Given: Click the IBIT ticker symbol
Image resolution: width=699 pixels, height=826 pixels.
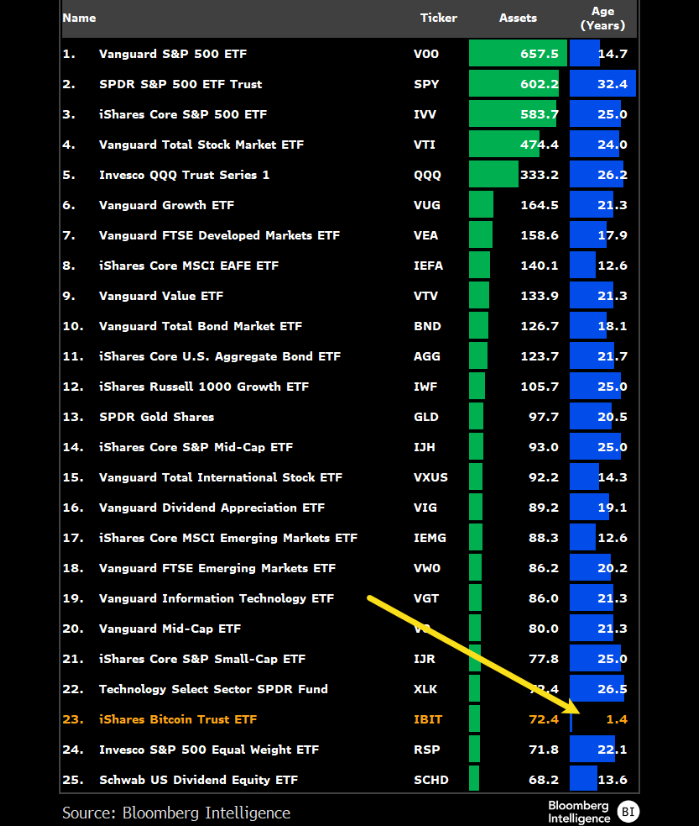Looking at the screenshot, I should tap(426, 719).
